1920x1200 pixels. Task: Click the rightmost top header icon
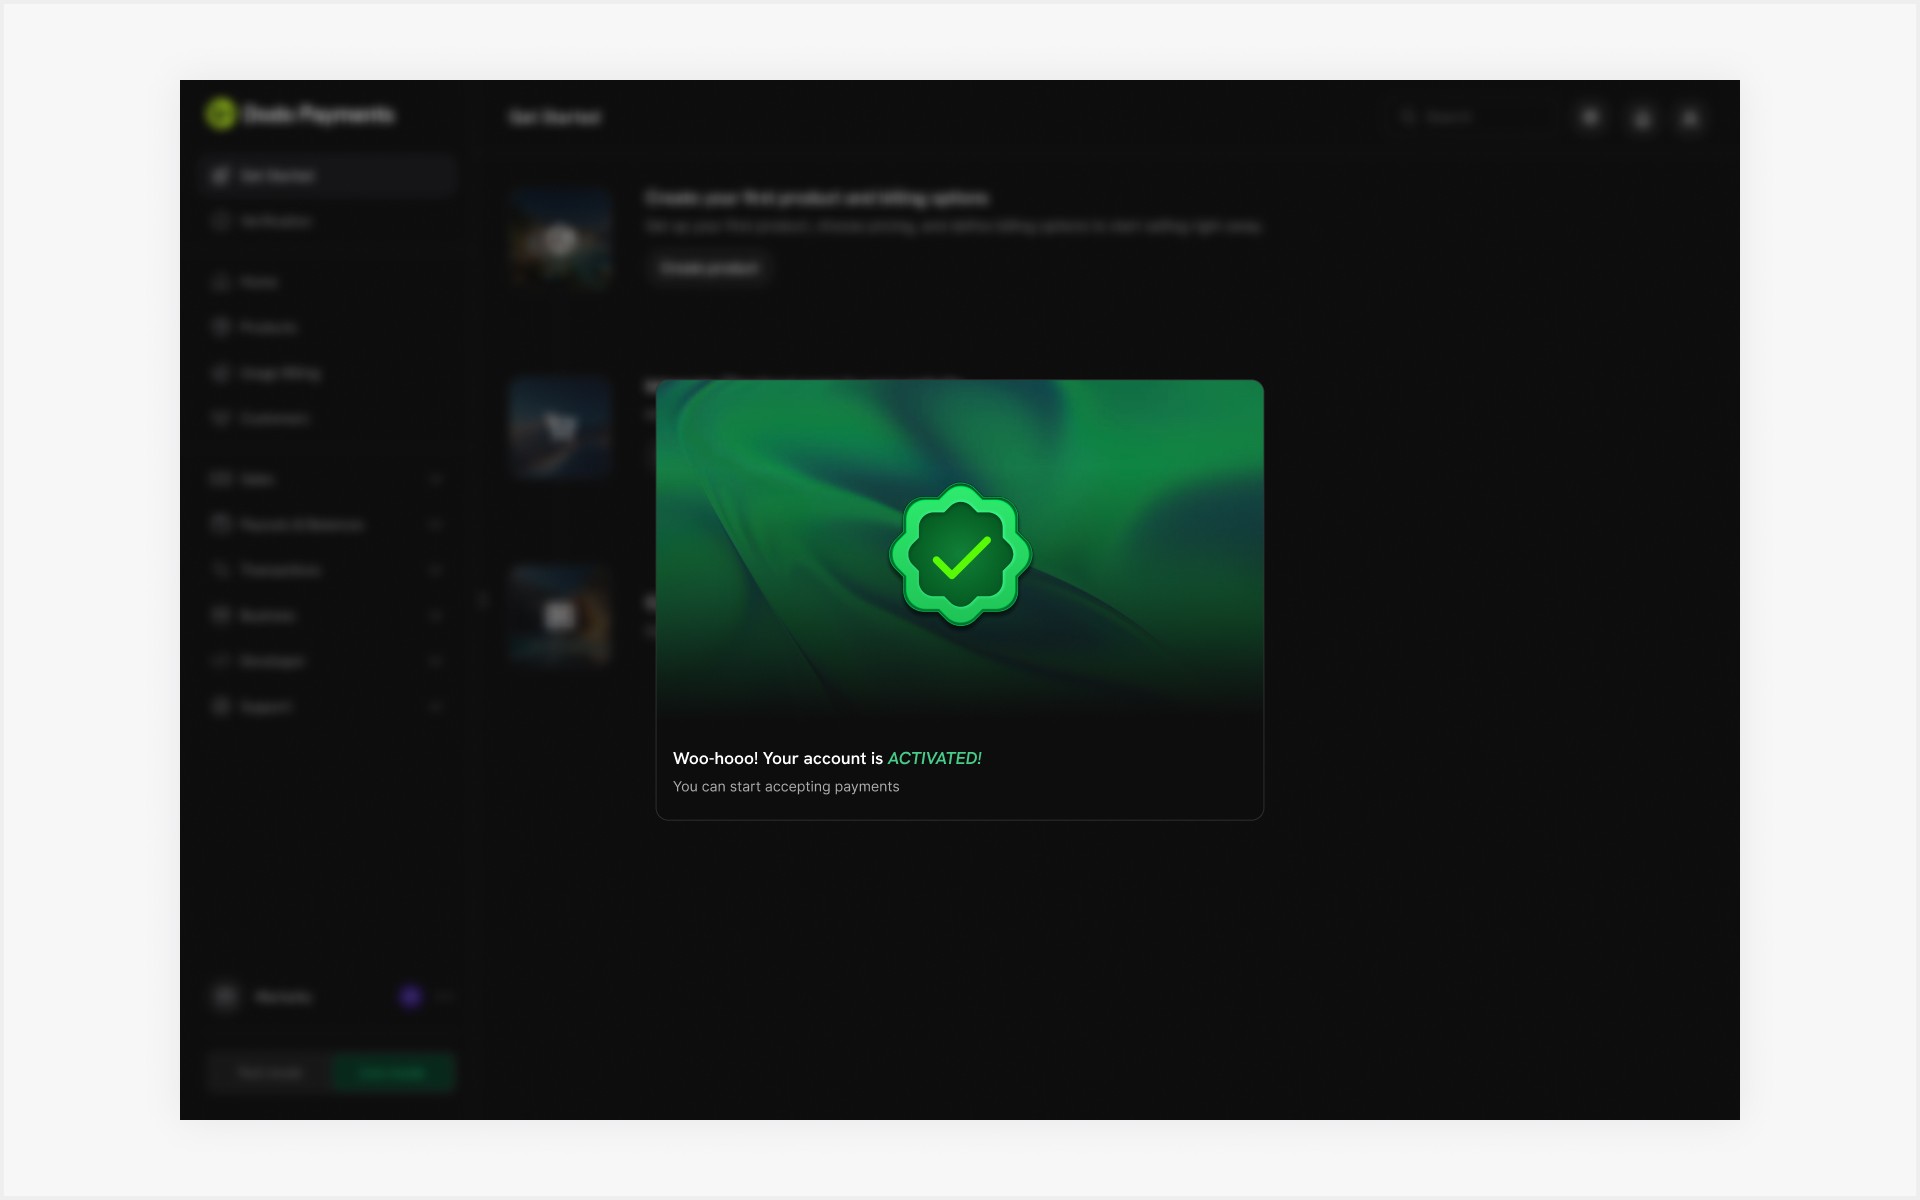click(x=1690, y=118)
